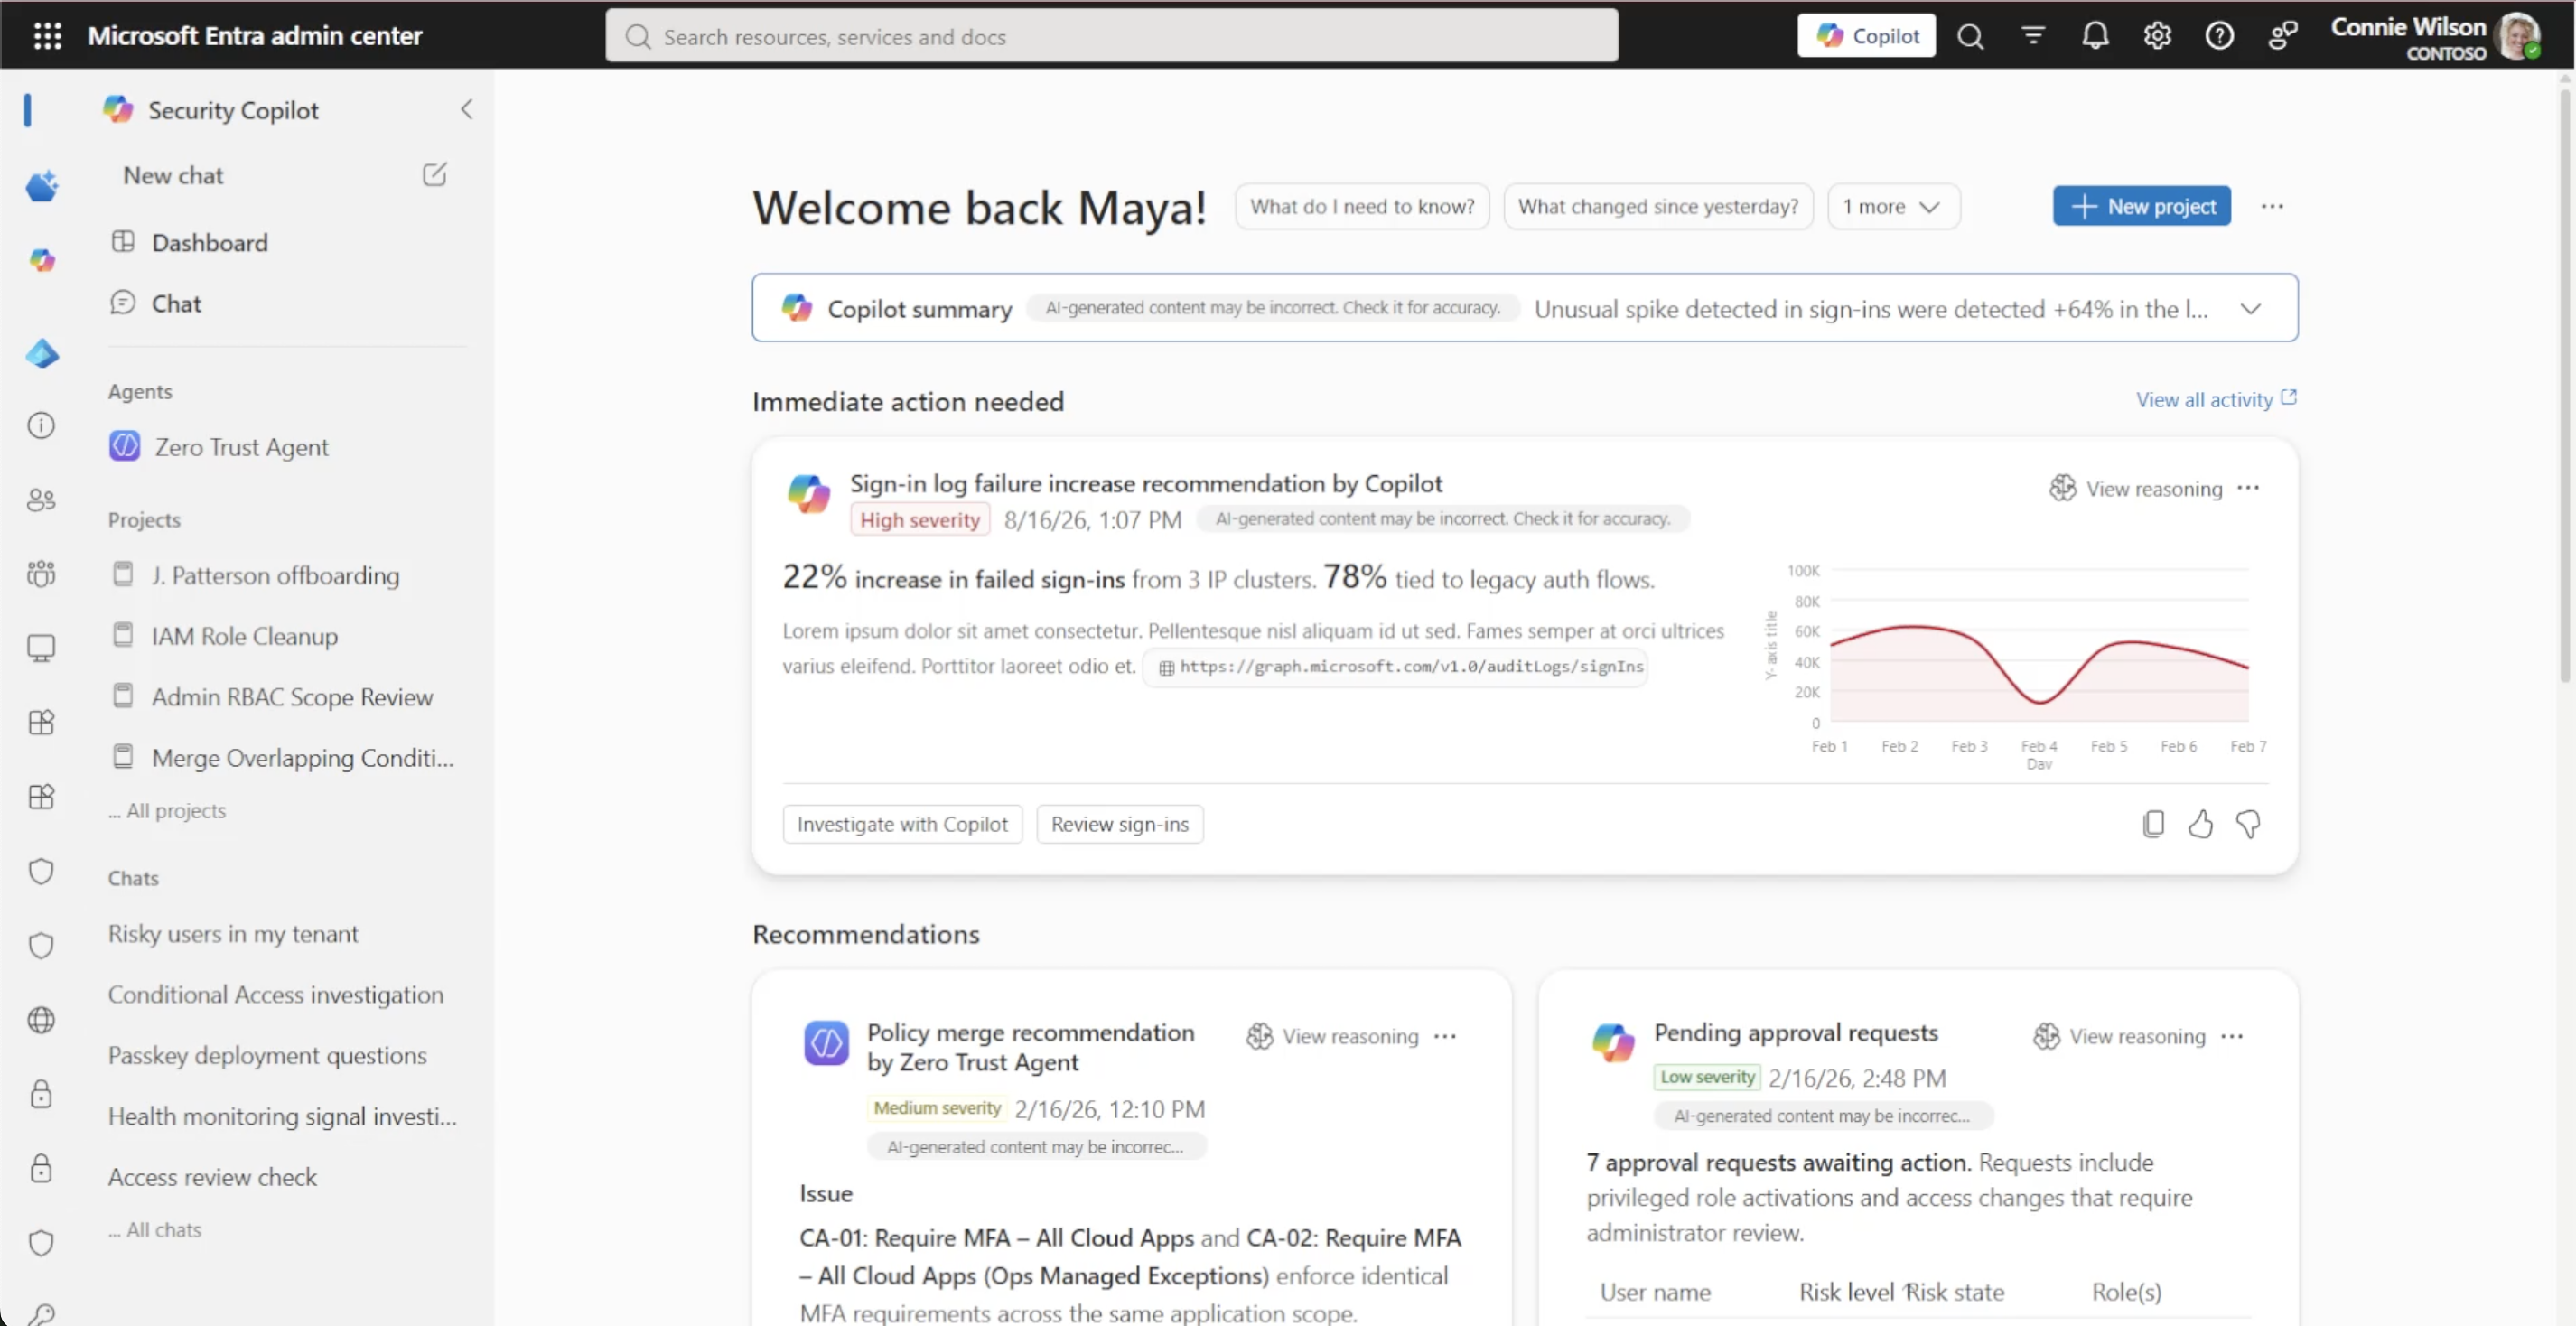Click Review sign-ins
Screen dimensions: 2576x1326
1119,824
